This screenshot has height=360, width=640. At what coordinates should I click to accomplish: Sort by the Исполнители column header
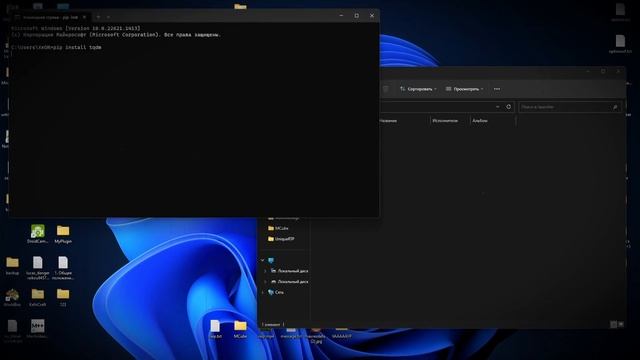[445, 120]
